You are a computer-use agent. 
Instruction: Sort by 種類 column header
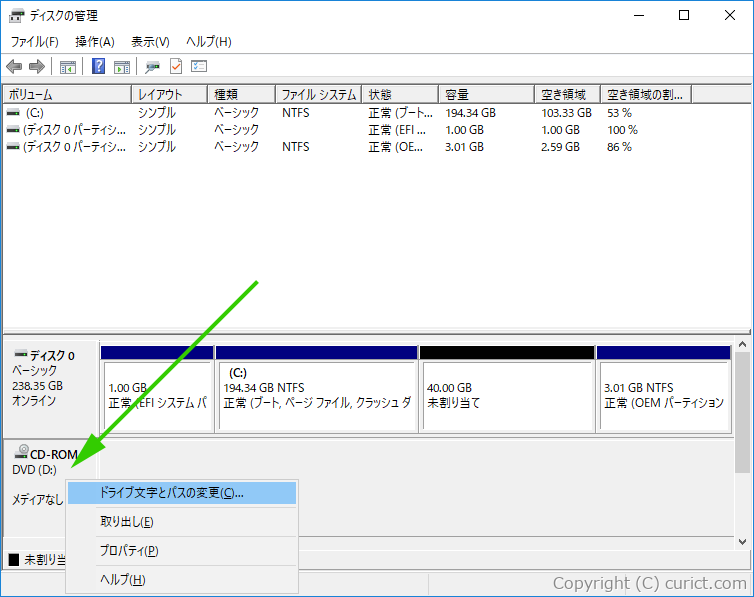pyautogui.click(x=242, y=95)
